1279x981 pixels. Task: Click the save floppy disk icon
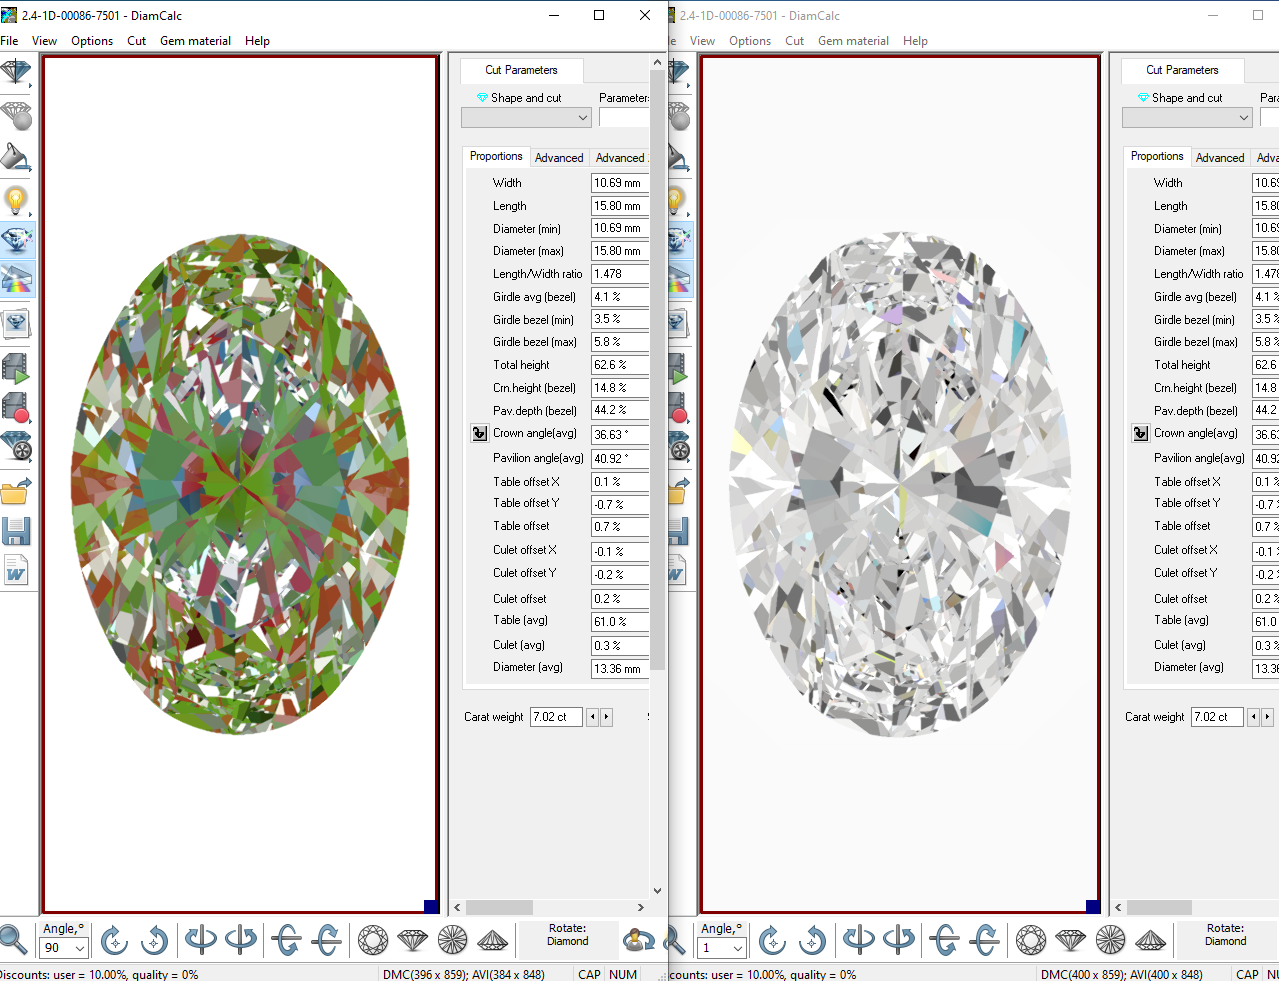16,531
